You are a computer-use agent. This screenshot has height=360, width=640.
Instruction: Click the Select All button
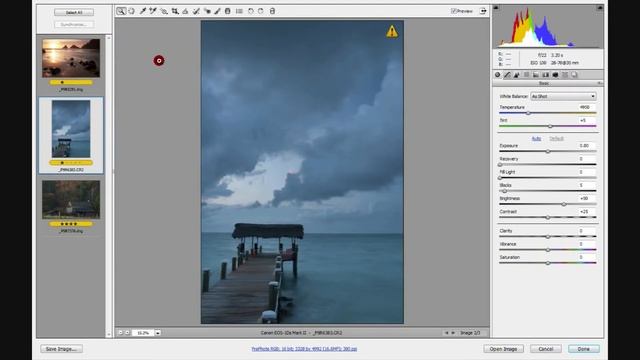coord(74,13)
